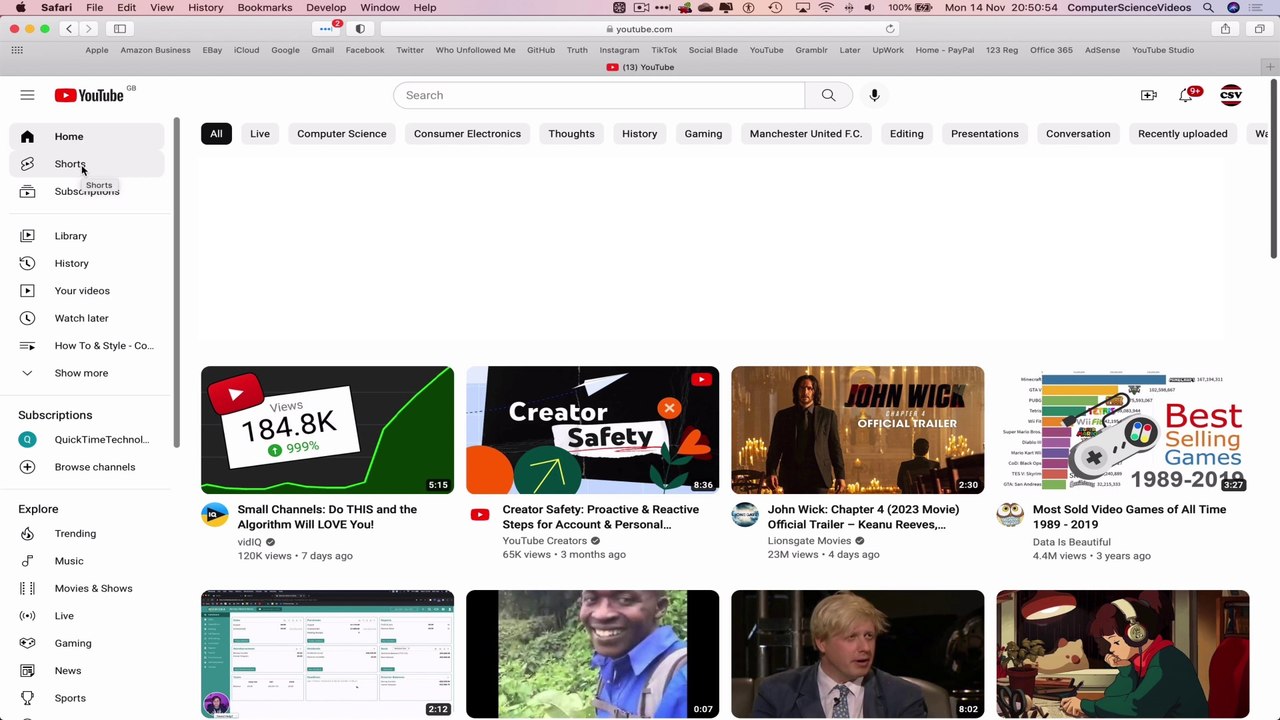Open a new Safari tab with plus
Screen dimensions: 1280x720
(x=1270, y=67)
